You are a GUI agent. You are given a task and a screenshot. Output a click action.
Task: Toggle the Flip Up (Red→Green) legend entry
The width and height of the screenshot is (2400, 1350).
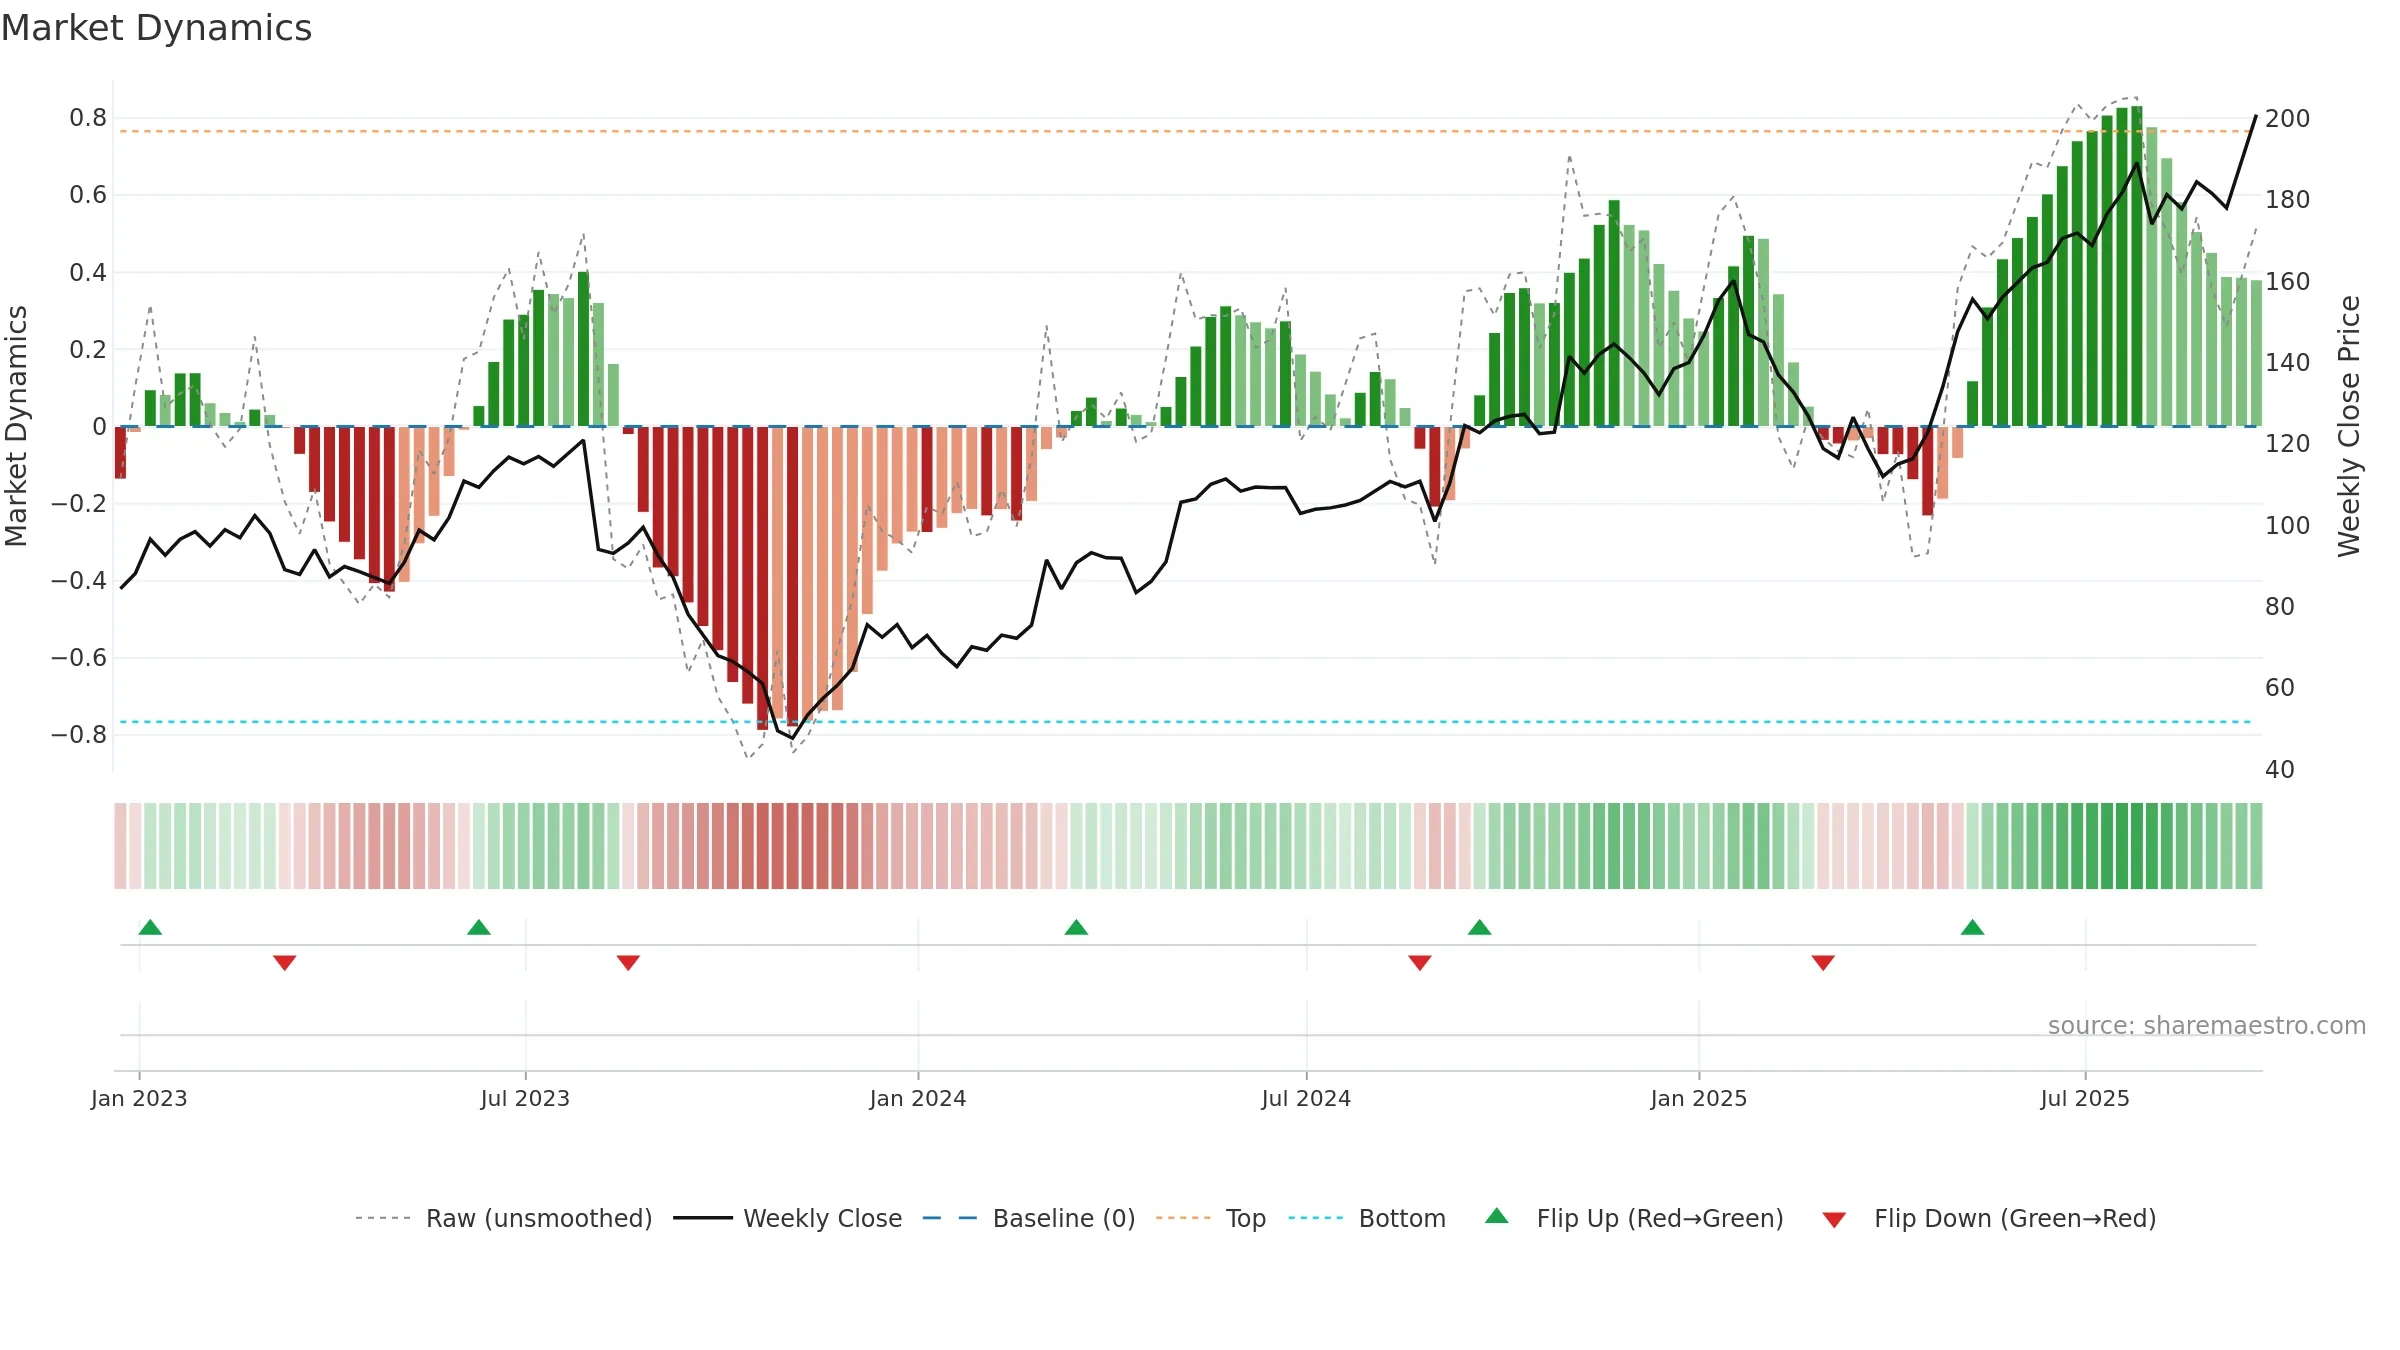click(x=1634, y=1218)
